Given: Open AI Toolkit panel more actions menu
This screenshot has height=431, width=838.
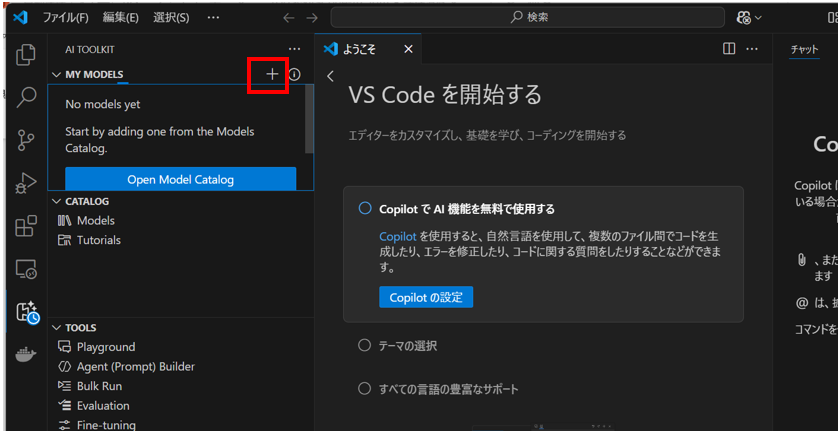Looking at the screenshot, I should tap(294, 49).
